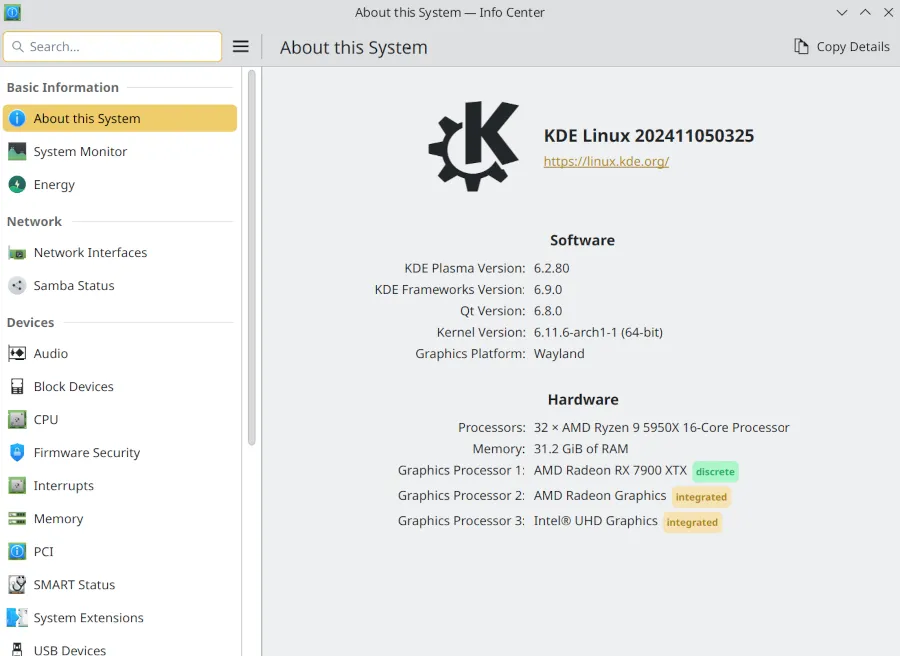
Task: Open the CPU page label
Action: 46,420
